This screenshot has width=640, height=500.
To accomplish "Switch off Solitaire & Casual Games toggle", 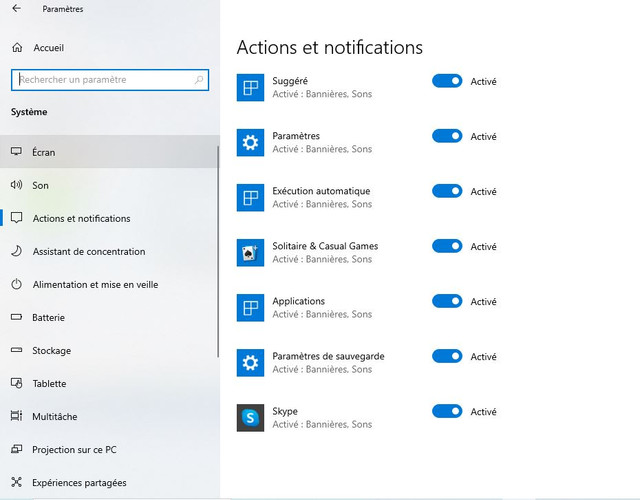I will (447, 246).
